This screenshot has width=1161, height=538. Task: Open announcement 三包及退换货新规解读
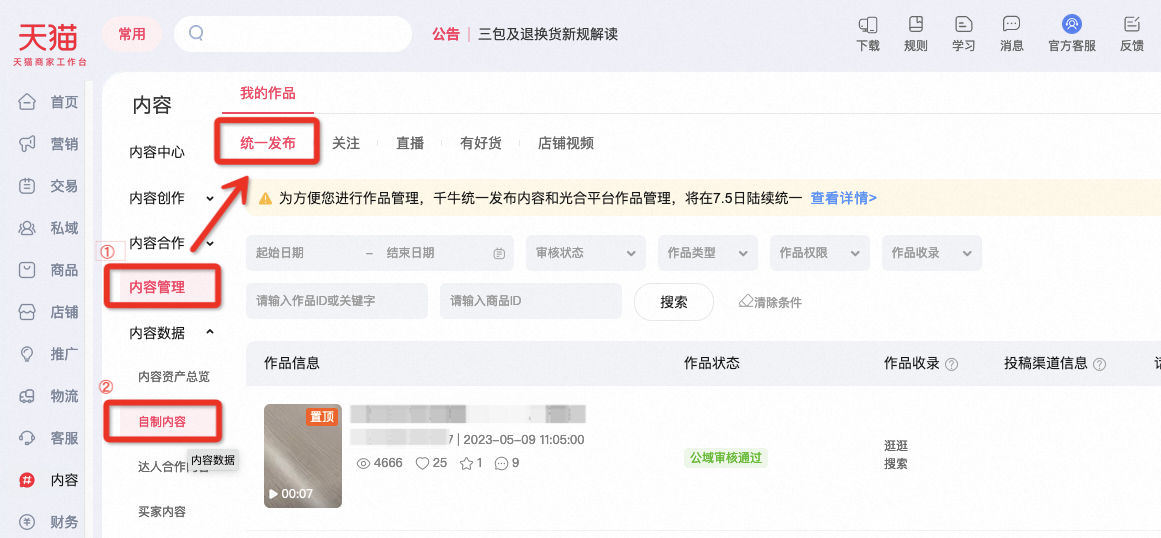(x=548, y=34)
